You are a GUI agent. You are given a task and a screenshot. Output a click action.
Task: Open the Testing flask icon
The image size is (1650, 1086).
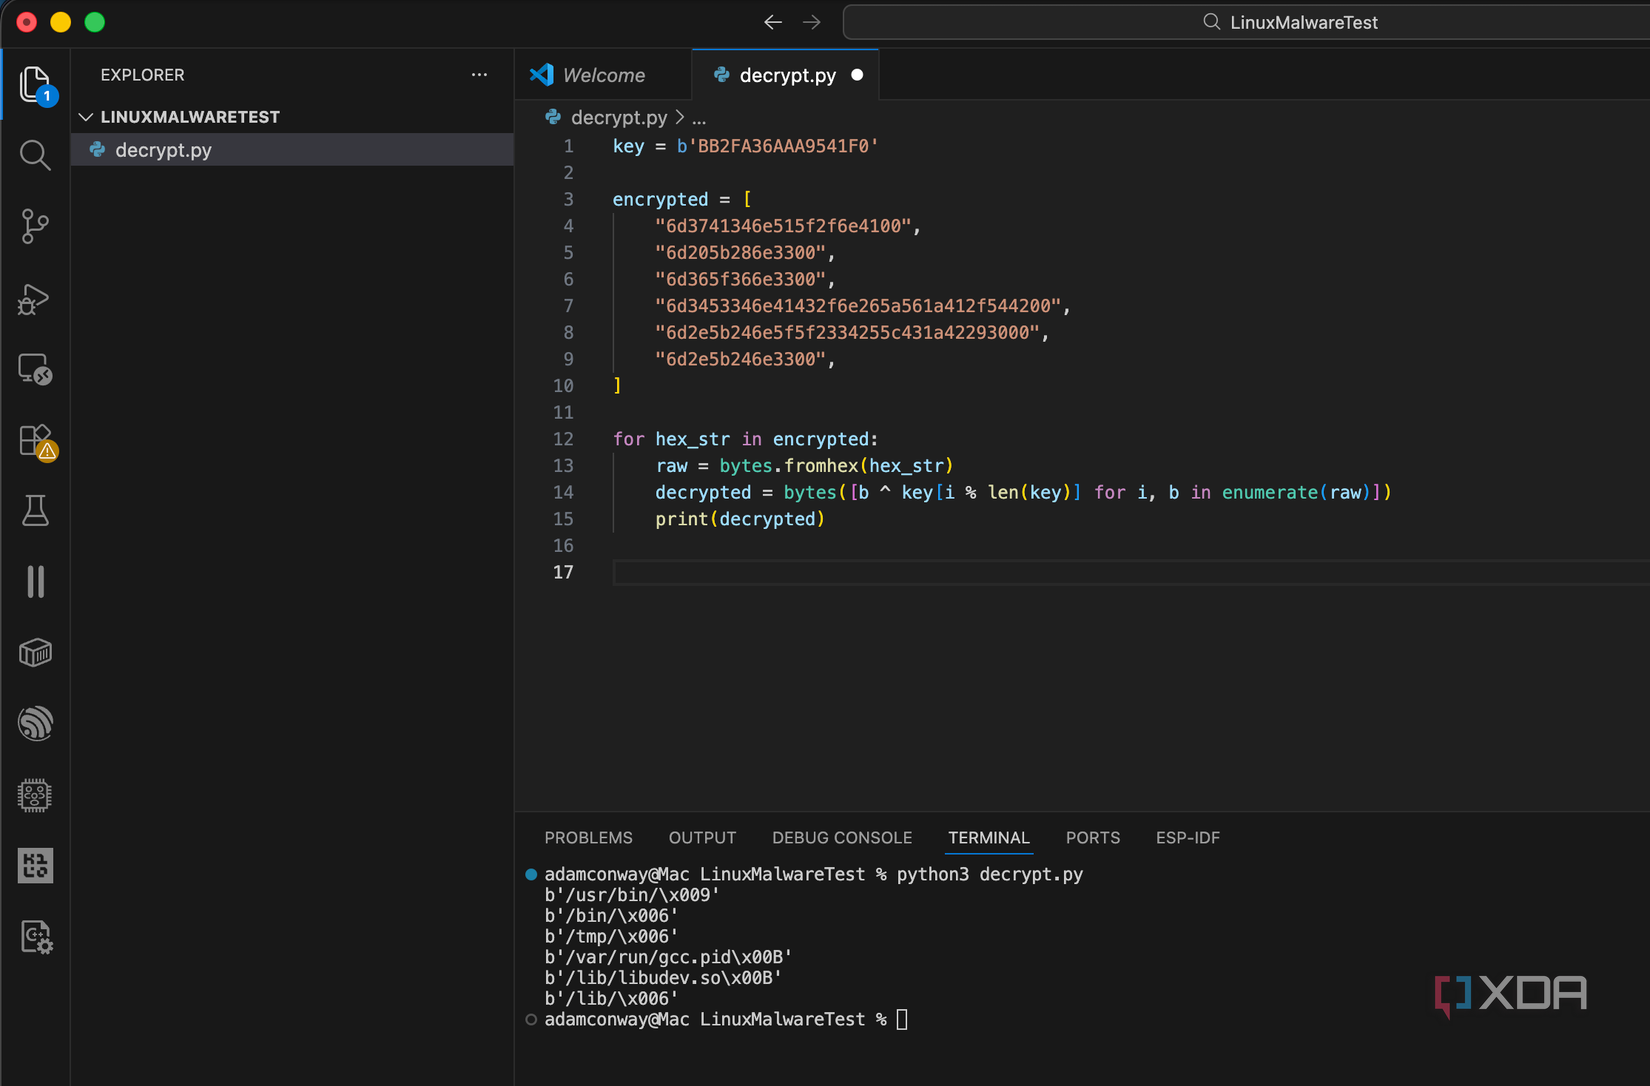[35, 511]
